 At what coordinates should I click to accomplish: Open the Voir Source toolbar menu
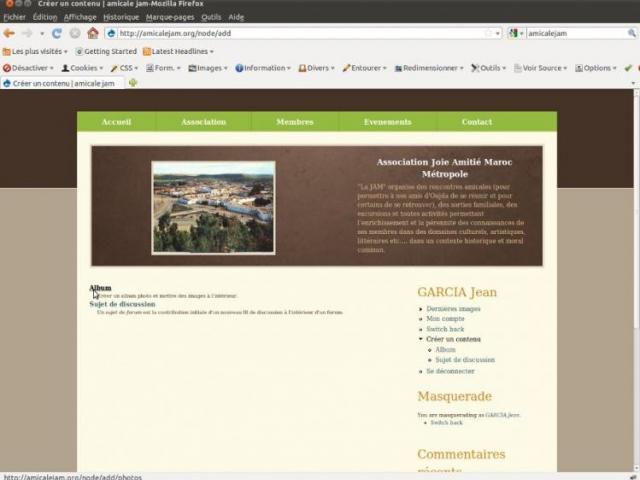tap(540, 68)
